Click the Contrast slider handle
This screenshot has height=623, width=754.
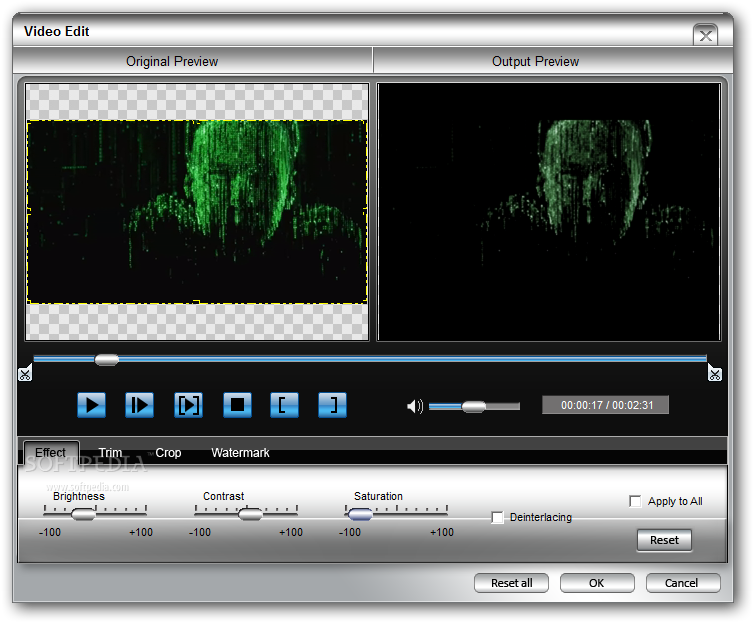coord(251,514)
